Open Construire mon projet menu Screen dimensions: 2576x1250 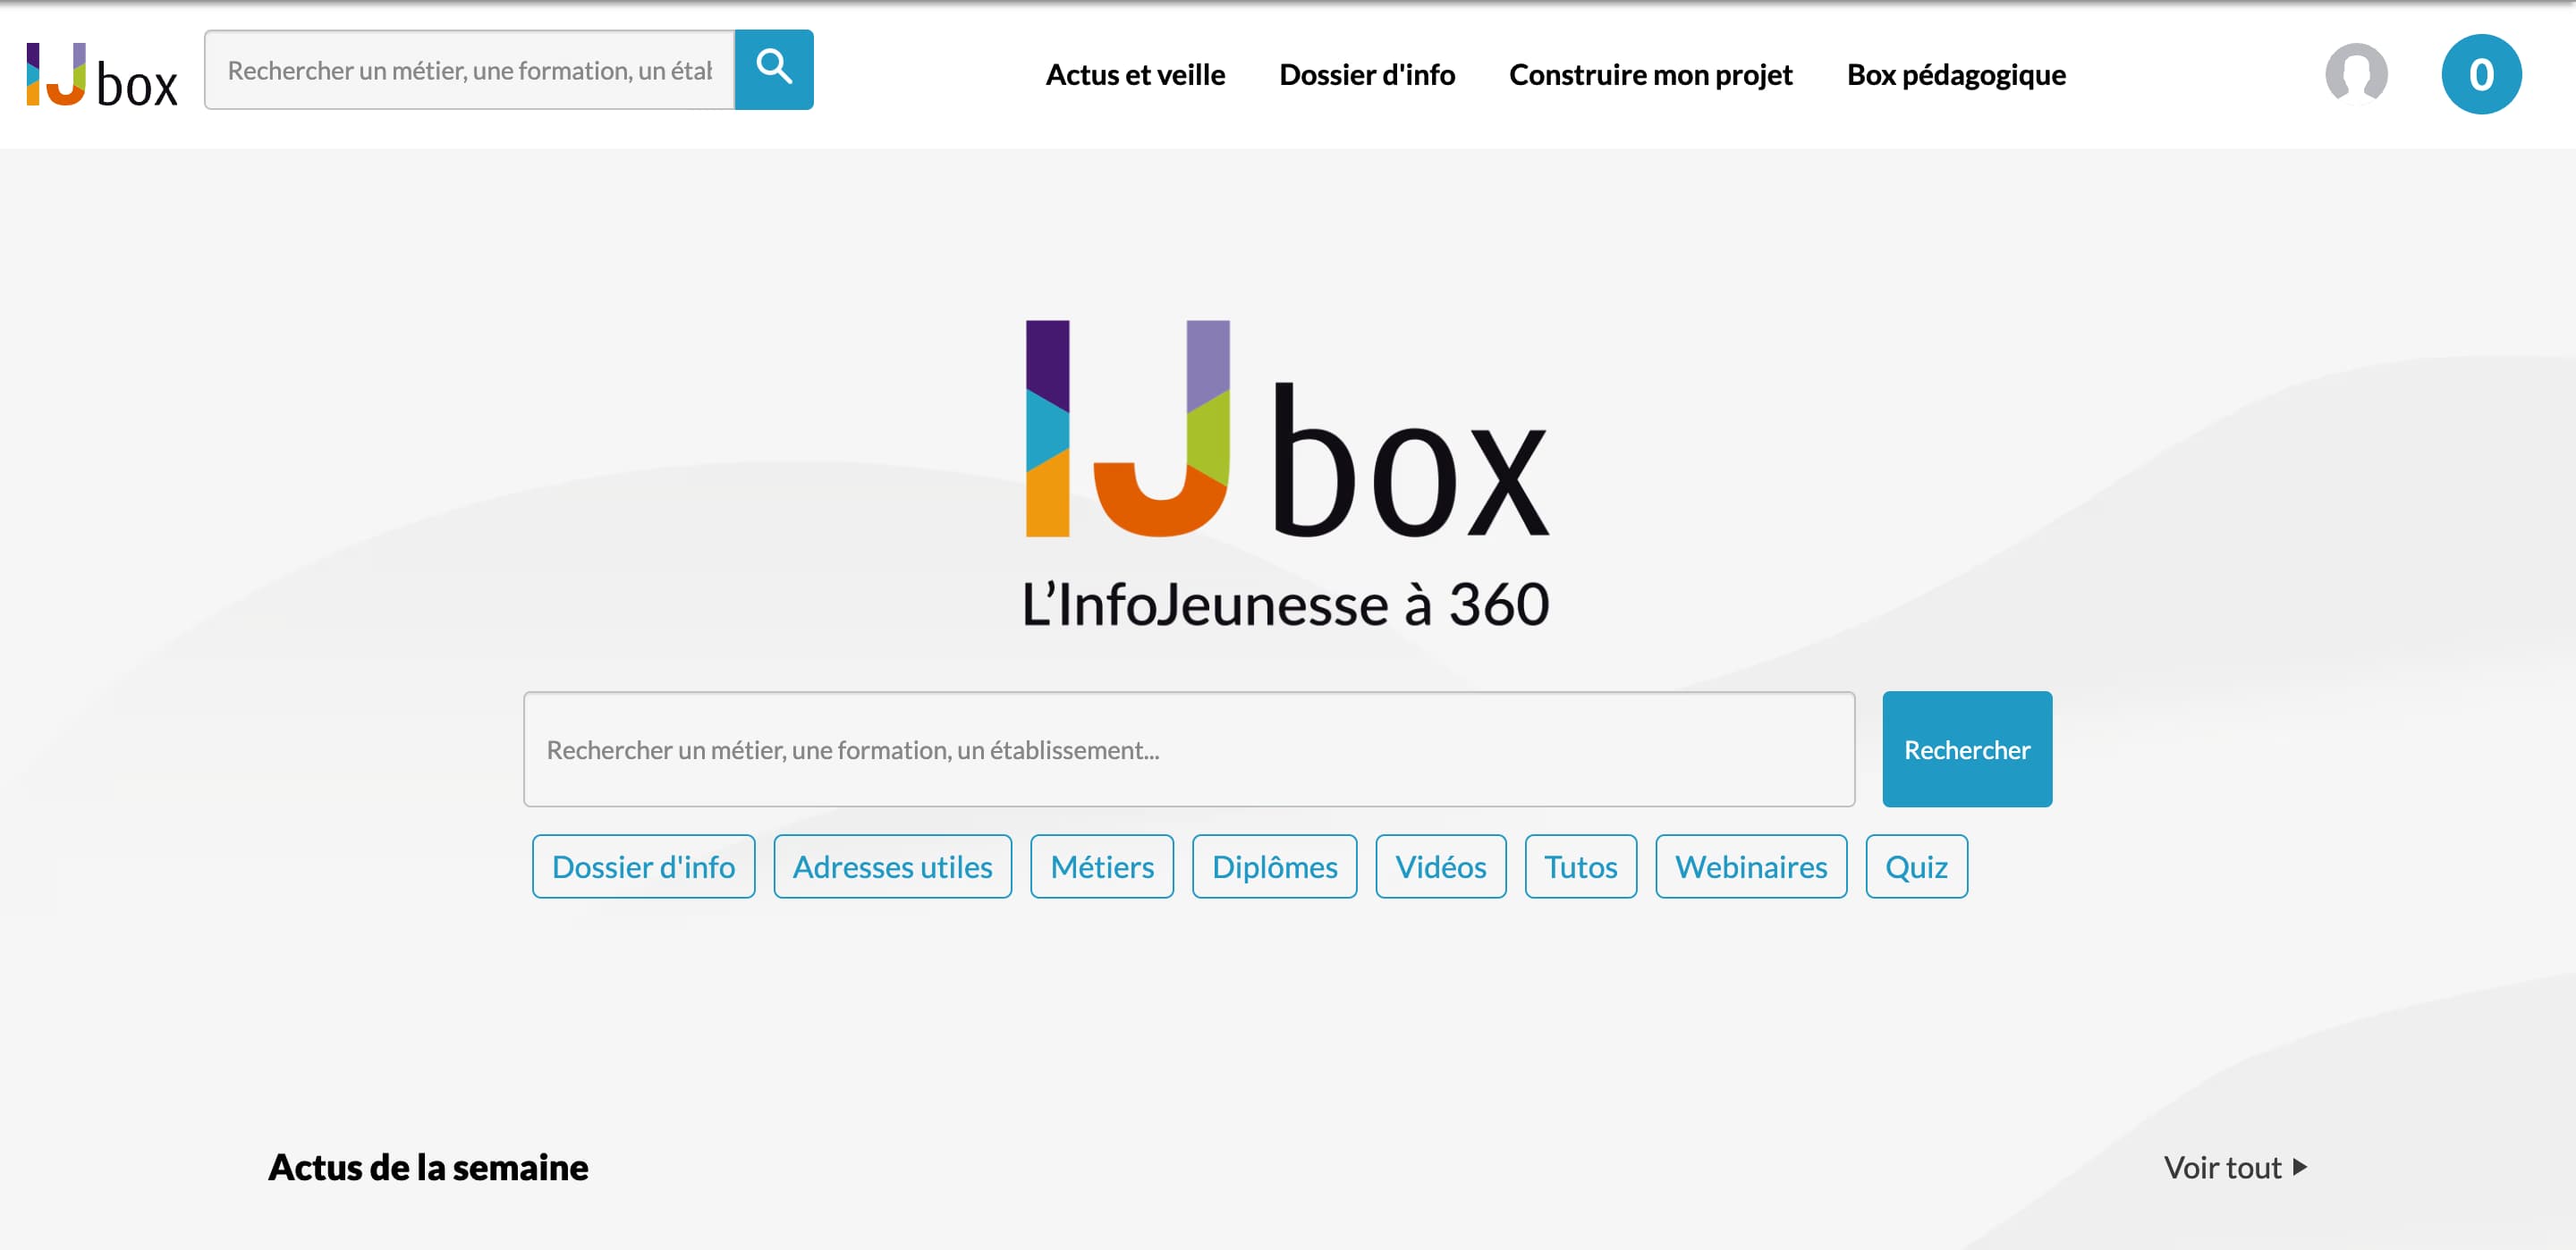pos(1650,75)
